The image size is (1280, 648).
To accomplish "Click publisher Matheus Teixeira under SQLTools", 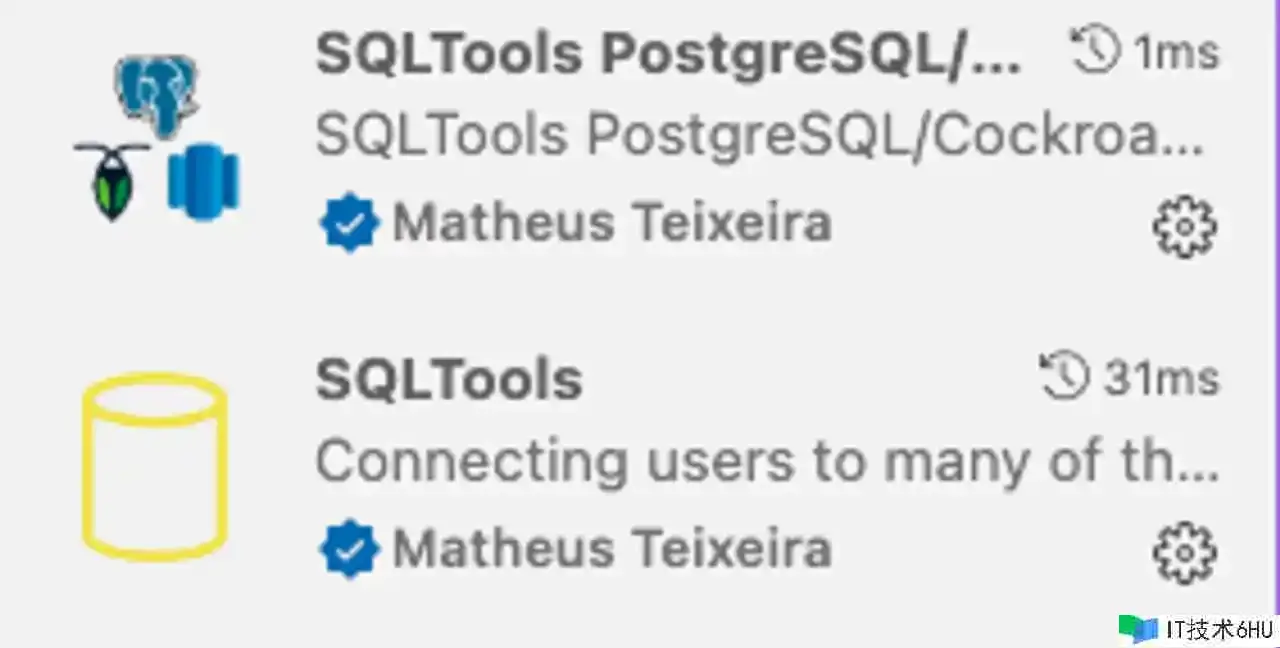I will coord(612,549).
